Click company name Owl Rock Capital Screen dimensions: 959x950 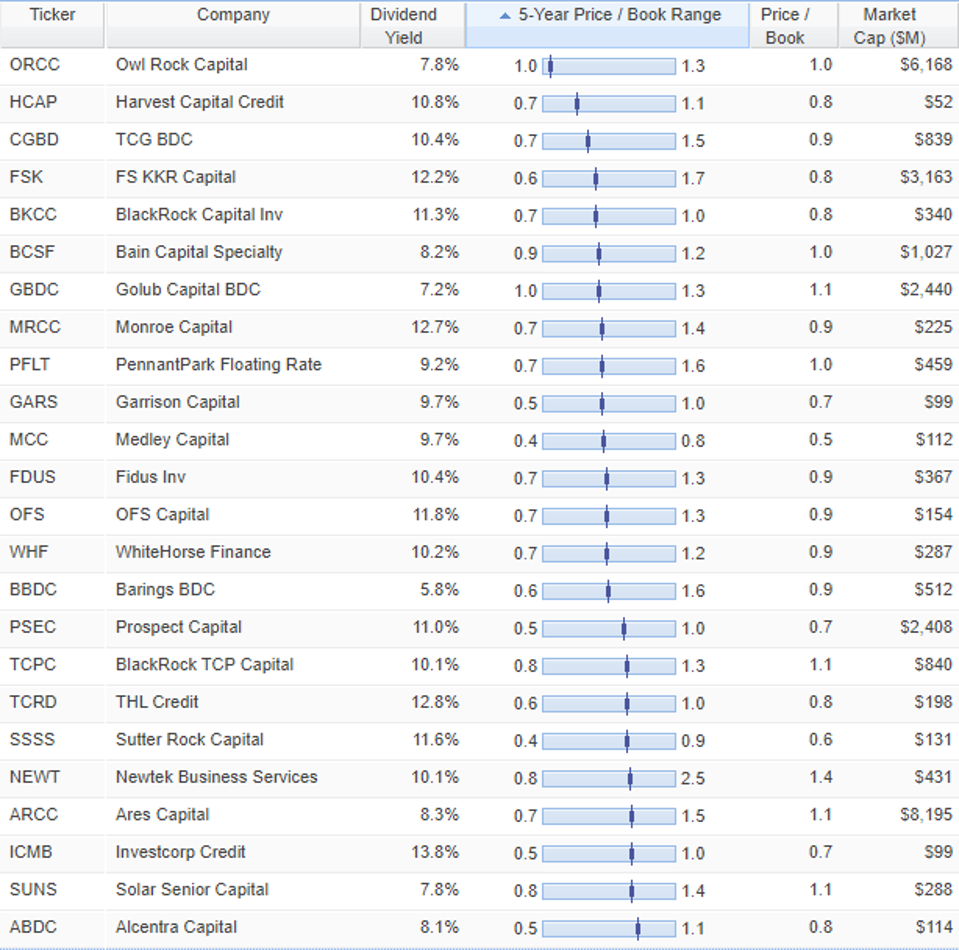pos(182,65)
